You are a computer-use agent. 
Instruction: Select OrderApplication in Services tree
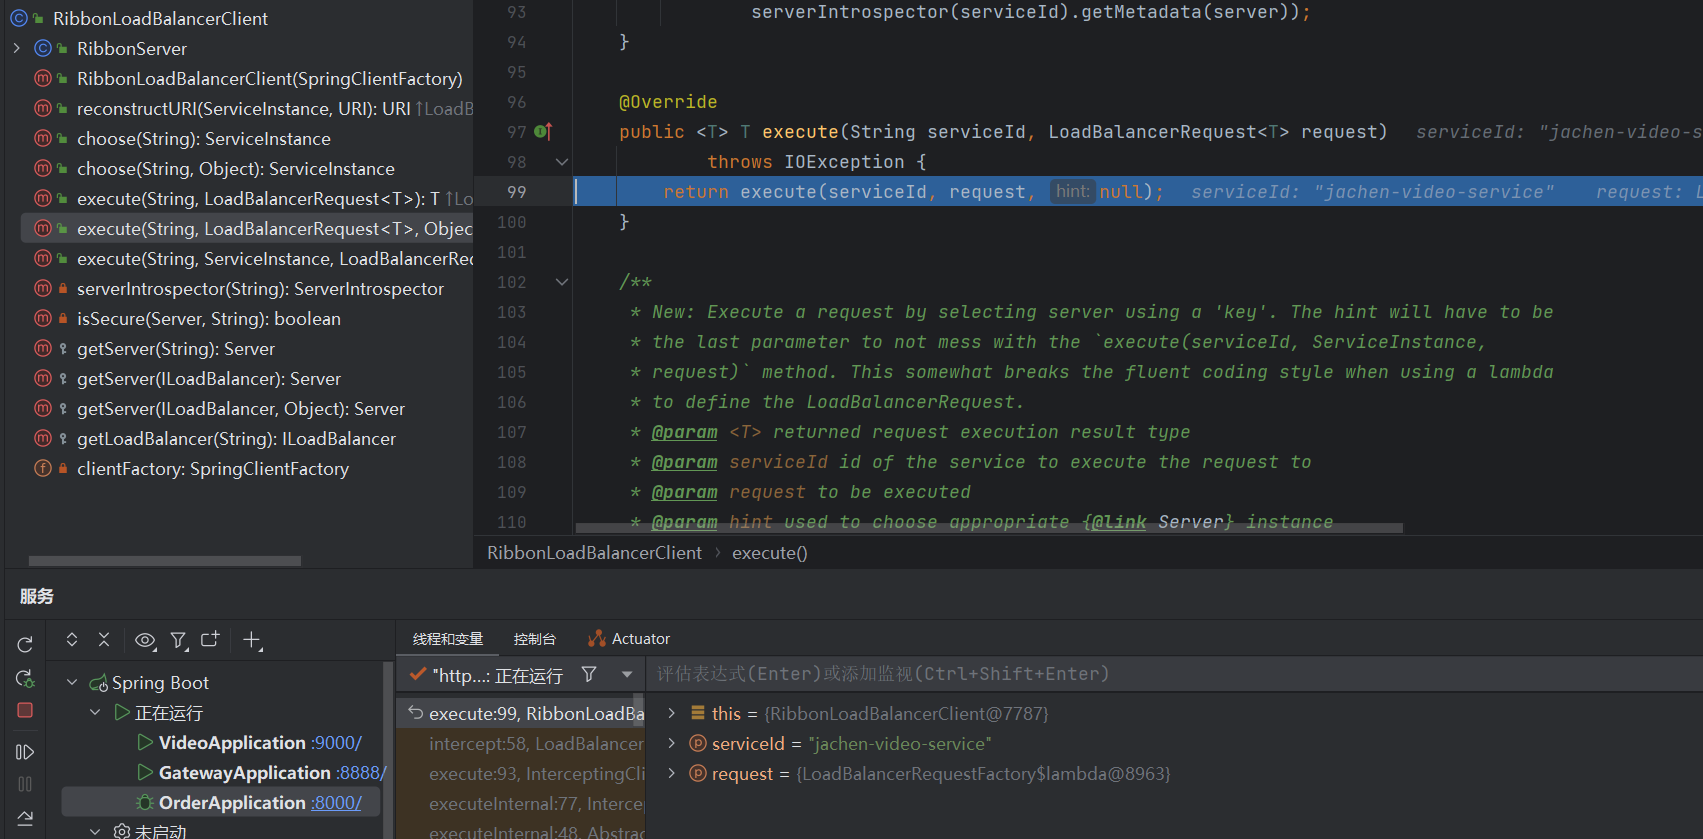point(232,803)
